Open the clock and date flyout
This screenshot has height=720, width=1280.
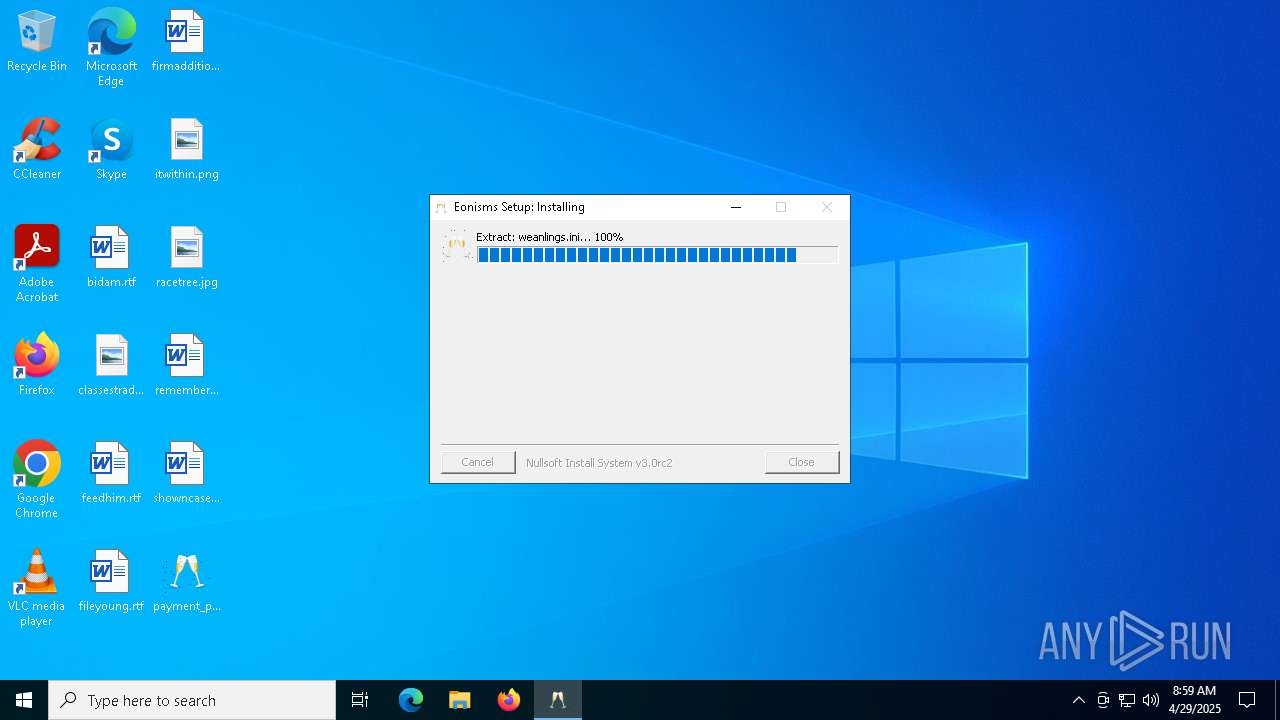(x=1194, y=700)
